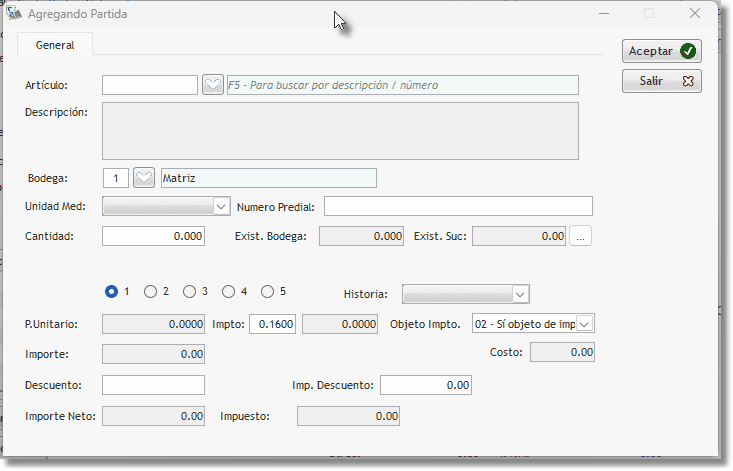
Task: Click the F5 search by description field
Action: 402,85
